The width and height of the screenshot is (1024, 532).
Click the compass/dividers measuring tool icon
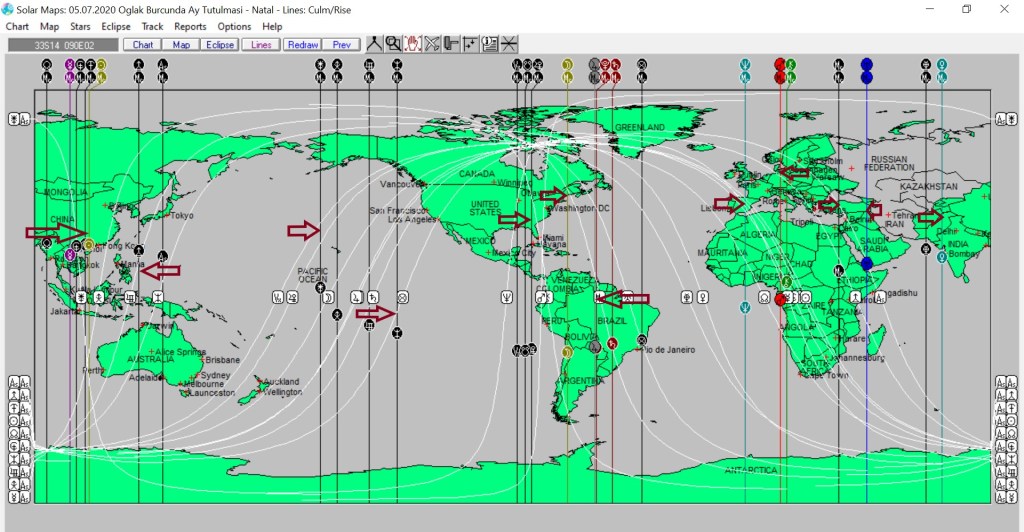tap(374, 44)
